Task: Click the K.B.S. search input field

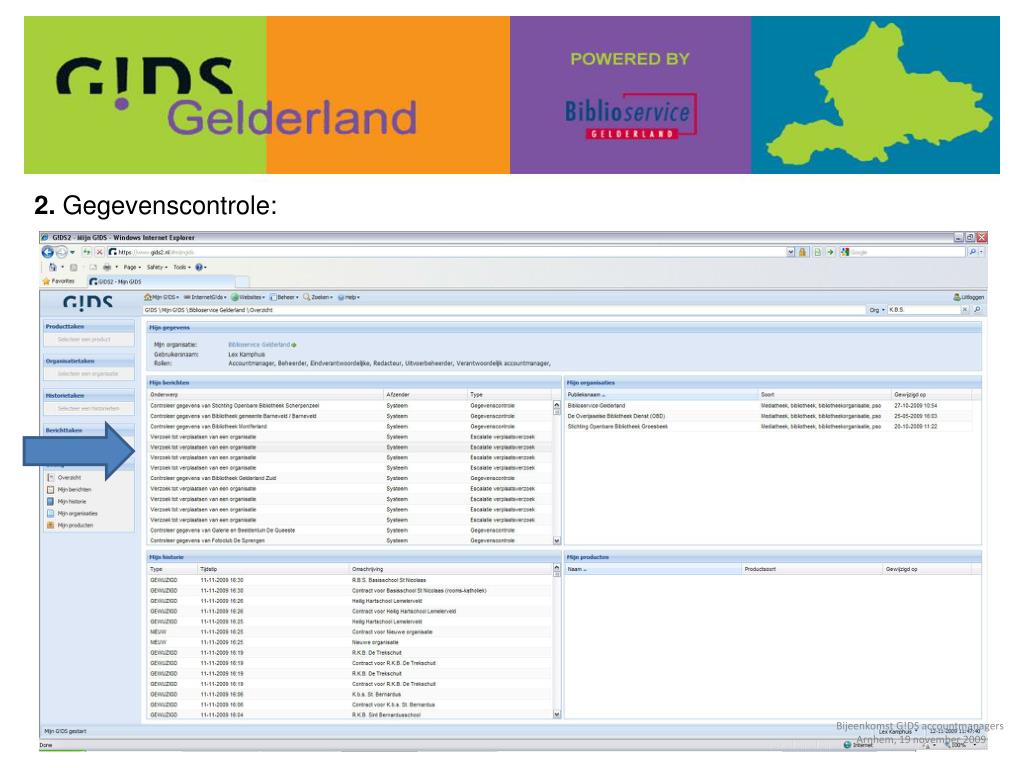Action: pos(924,310)
